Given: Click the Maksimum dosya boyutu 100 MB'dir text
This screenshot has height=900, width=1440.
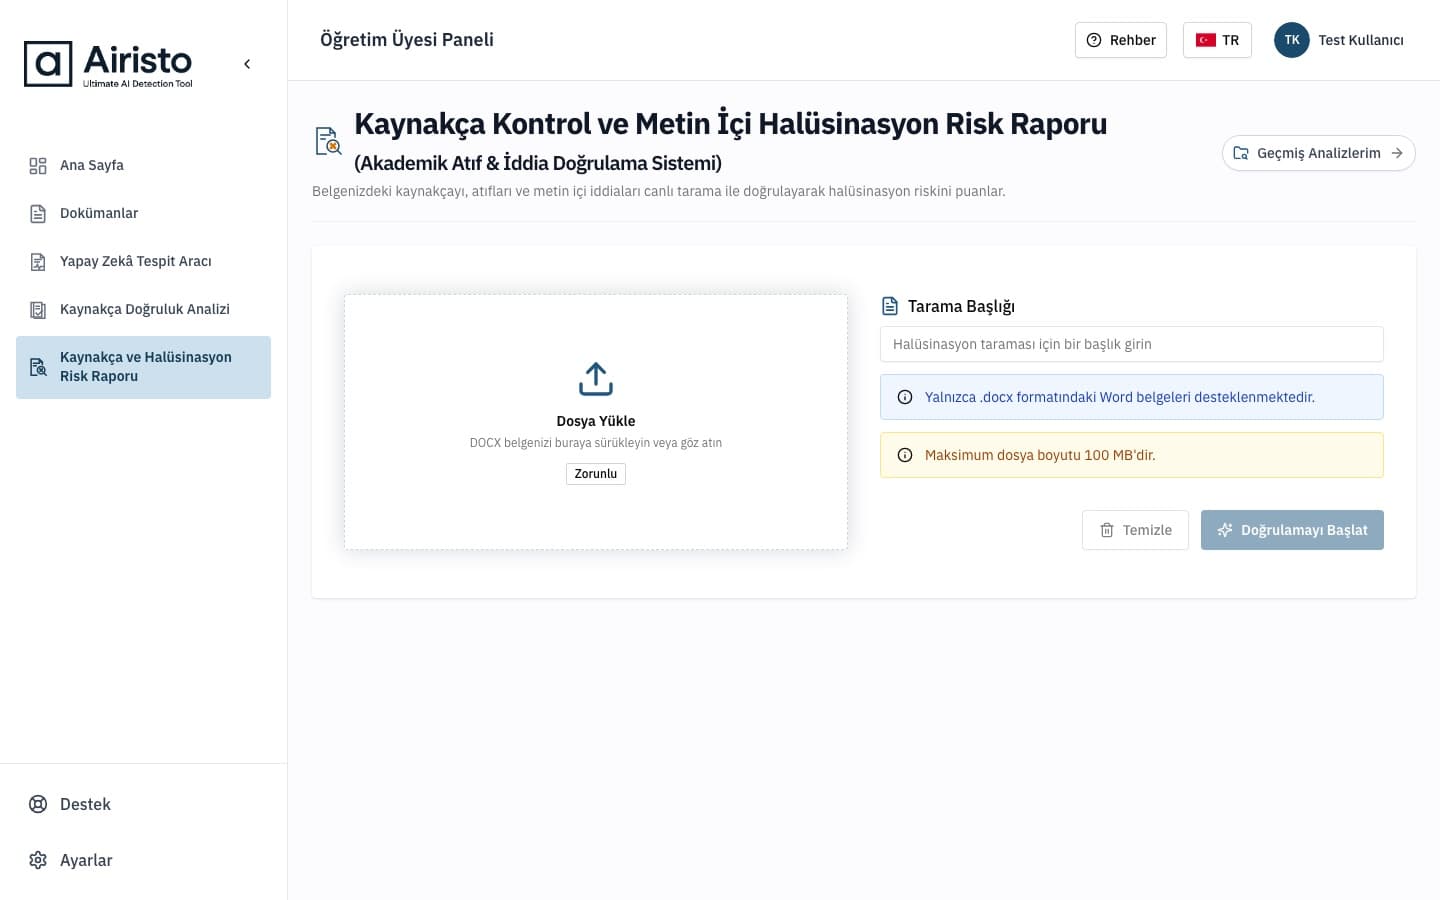Looking at the screenshot, I should [x=1040, y=455].
